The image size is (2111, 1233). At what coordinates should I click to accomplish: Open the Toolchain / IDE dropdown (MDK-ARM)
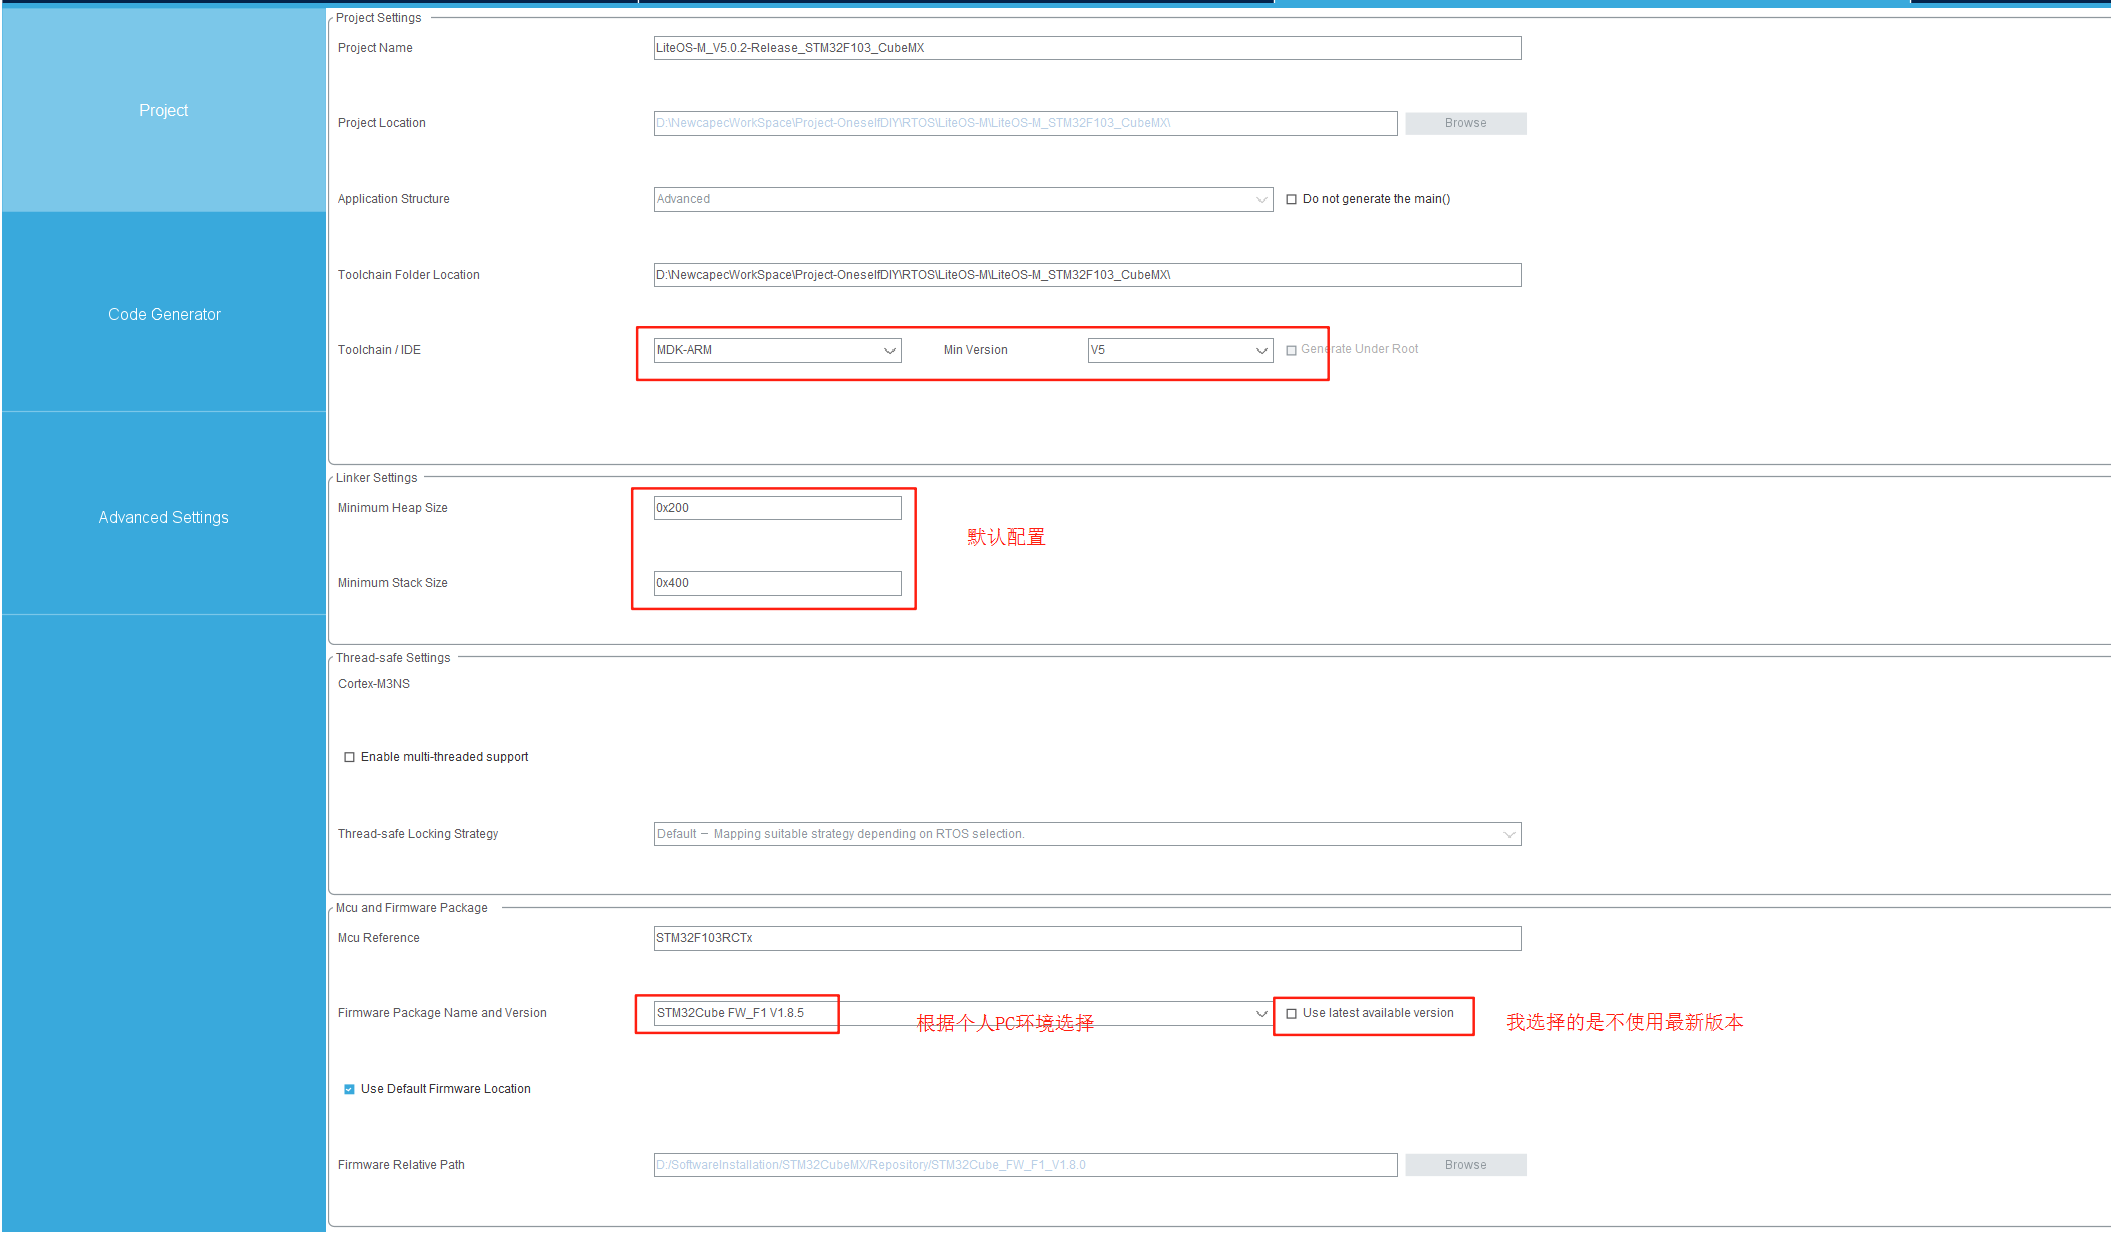point(777,350)
